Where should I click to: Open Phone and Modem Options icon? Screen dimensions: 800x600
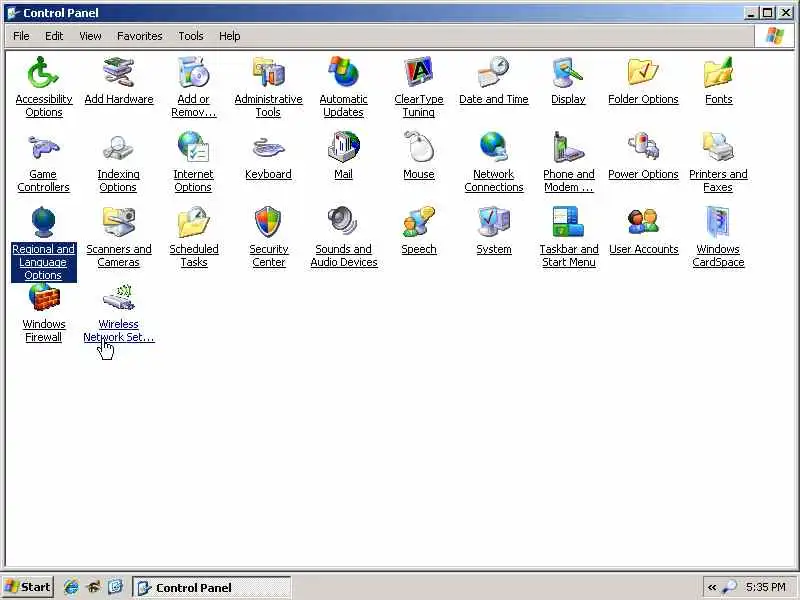tap(568, 147)
